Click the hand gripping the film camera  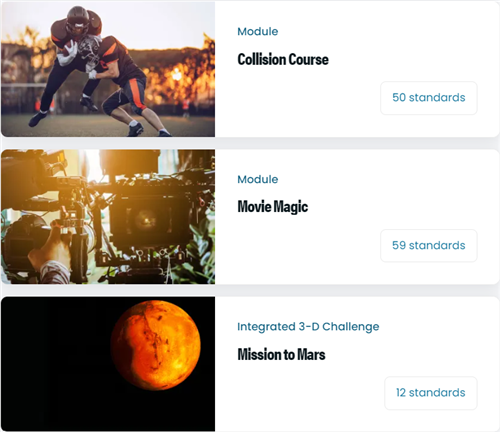coord(45,248)
